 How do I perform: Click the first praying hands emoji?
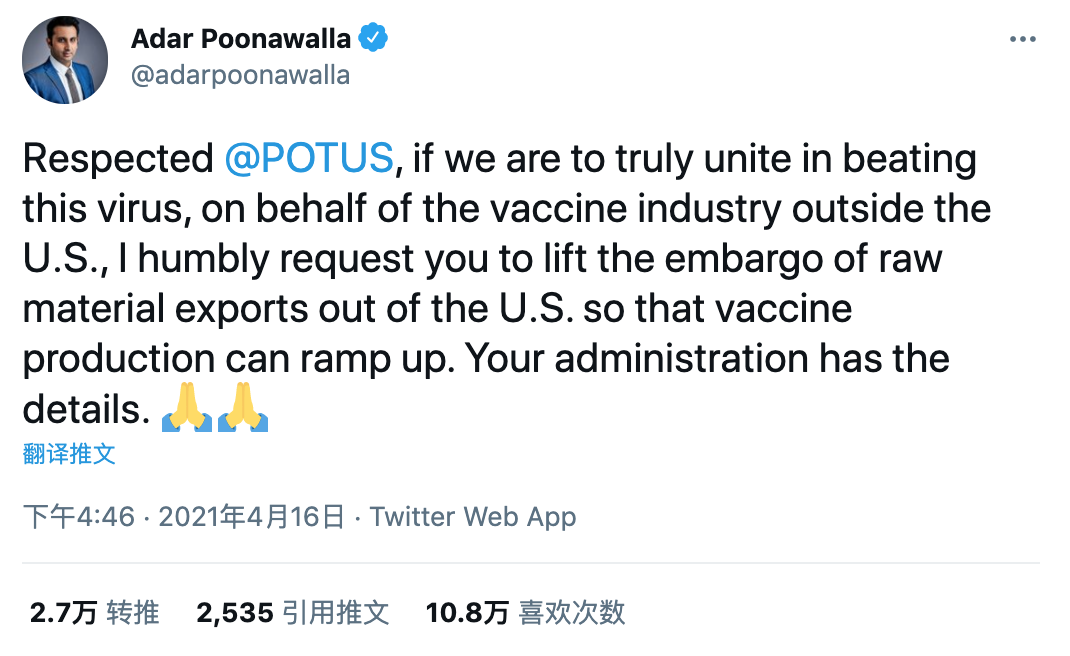[x=187, y=410]
